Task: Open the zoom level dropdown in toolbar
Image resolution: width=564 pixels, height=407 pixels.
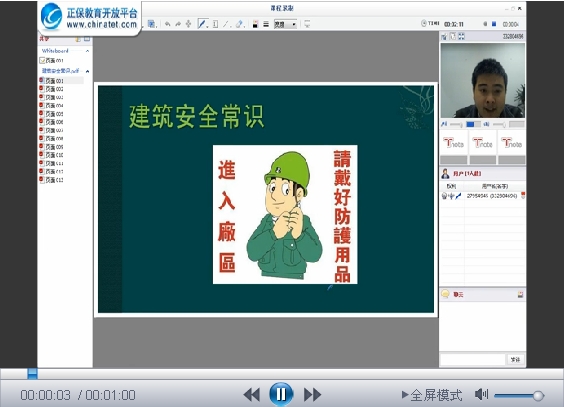Action: [285, 24]
